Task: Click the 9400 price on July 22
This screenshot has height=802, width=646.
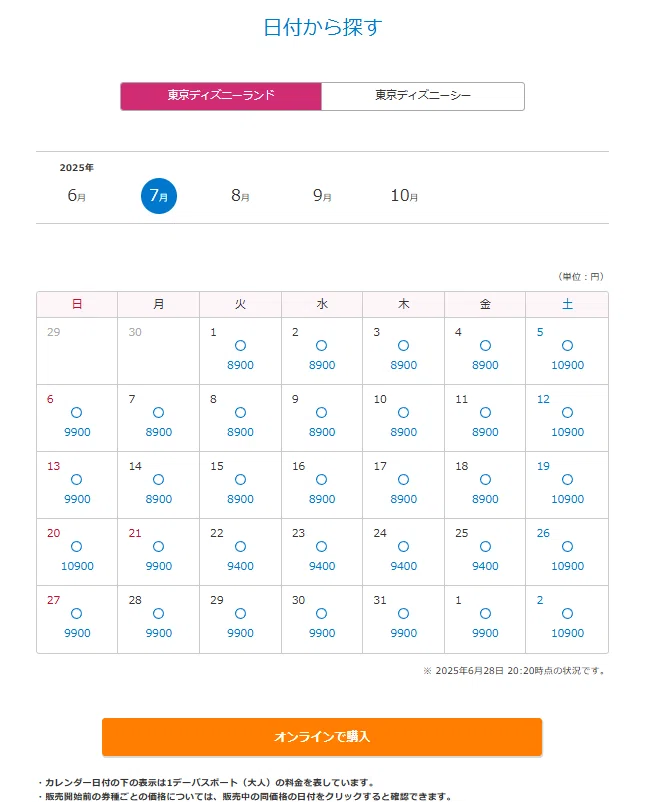Action: [240, 566]
